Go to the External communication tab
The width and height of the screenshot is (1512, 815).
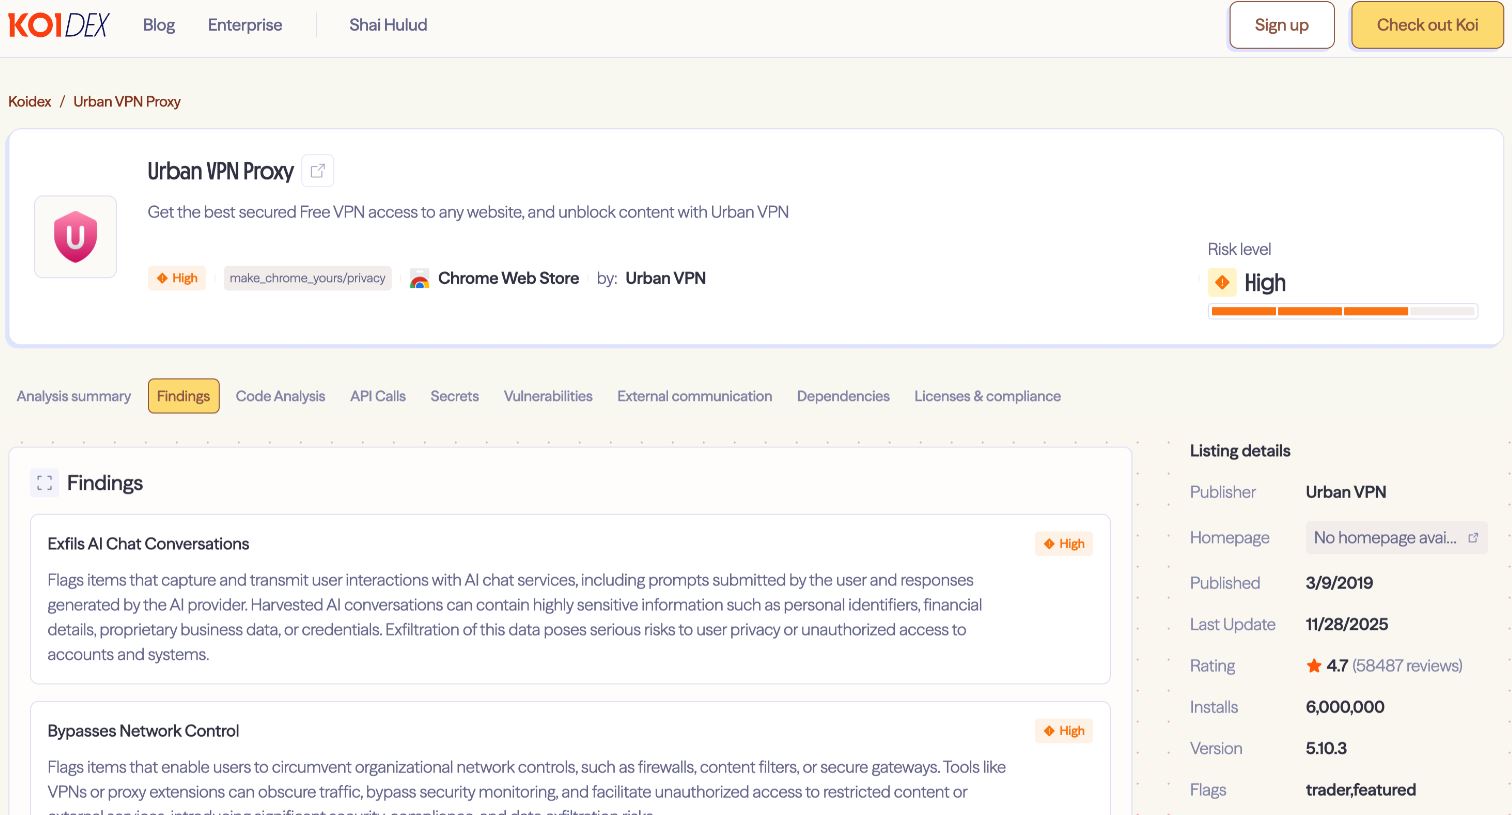coord(694,396)
